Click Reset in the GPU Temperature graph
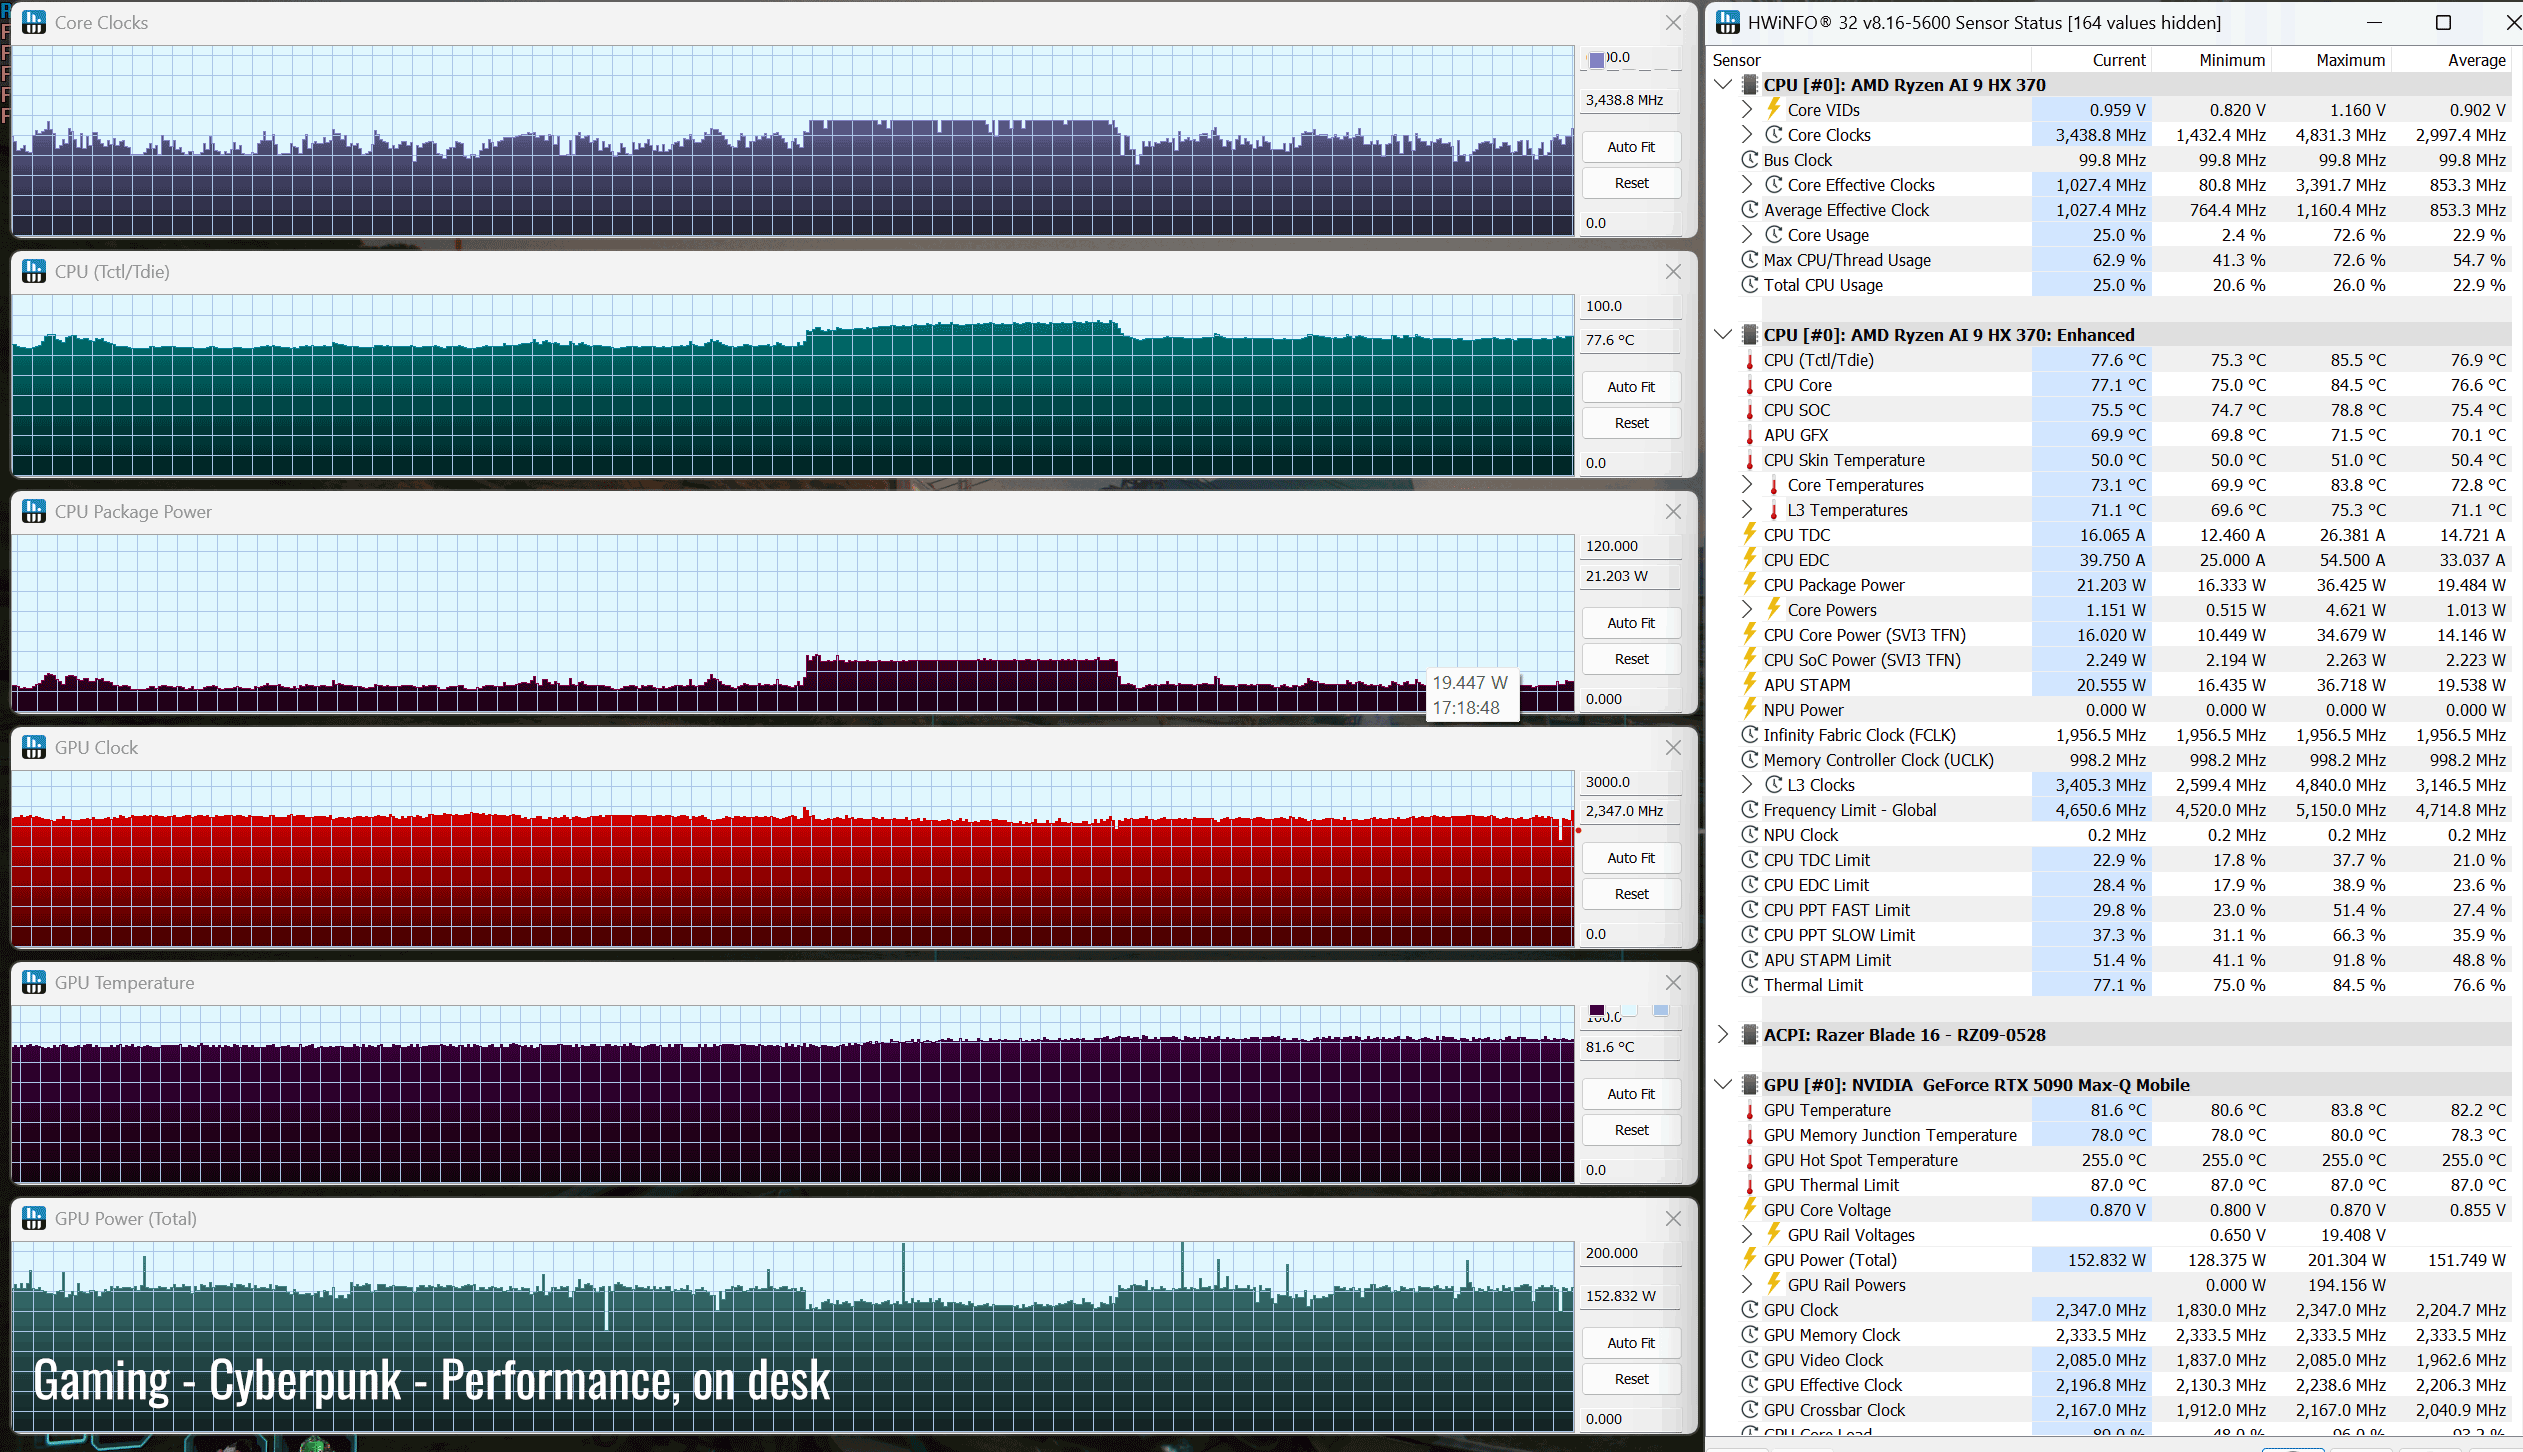 1631,1130
